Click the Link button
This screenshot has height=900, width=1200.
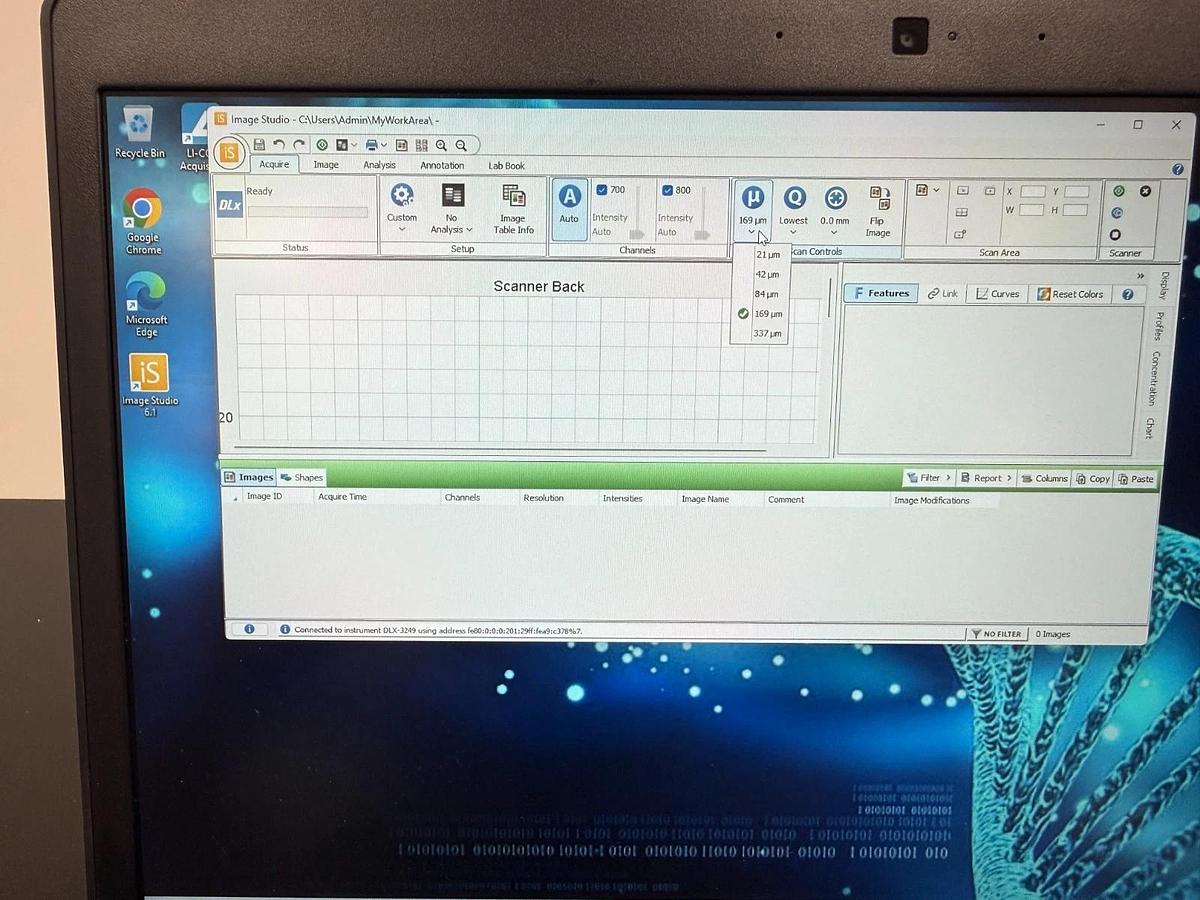(x=942, y=294)
